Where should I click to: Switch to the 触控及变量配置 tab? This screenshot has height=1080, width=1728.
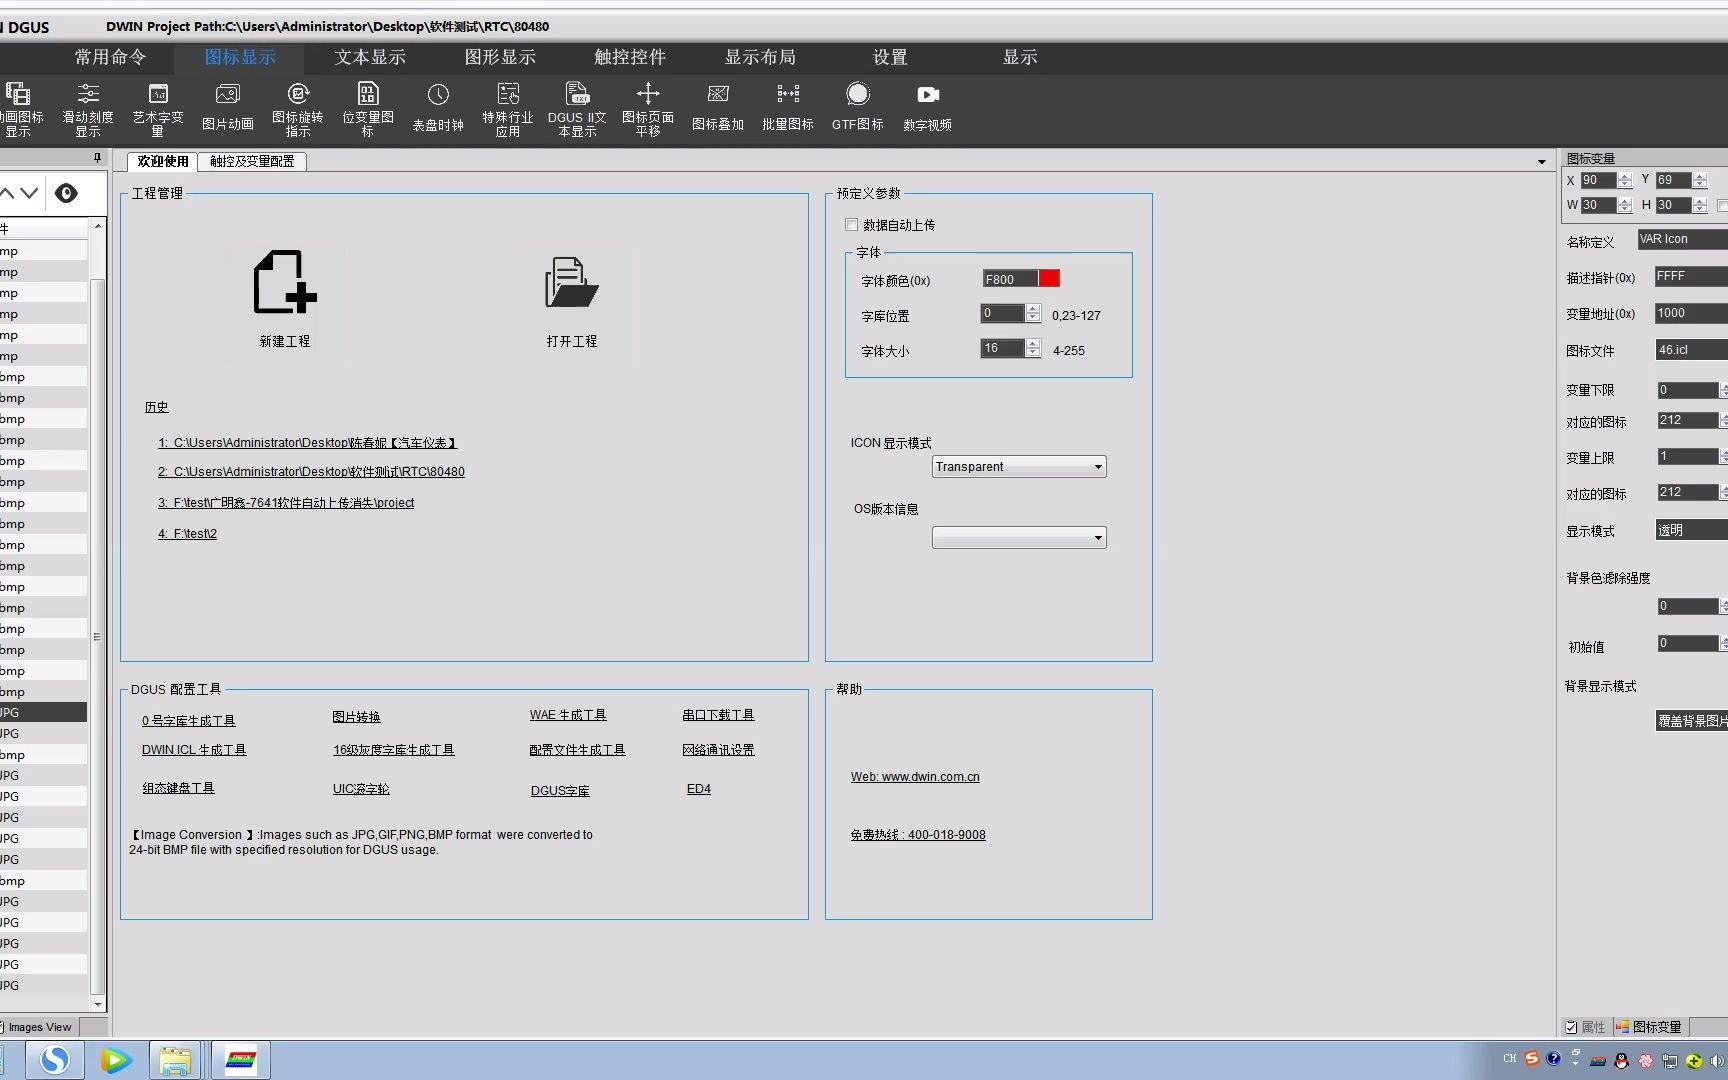pyautogui.click(x=252, y=161)
